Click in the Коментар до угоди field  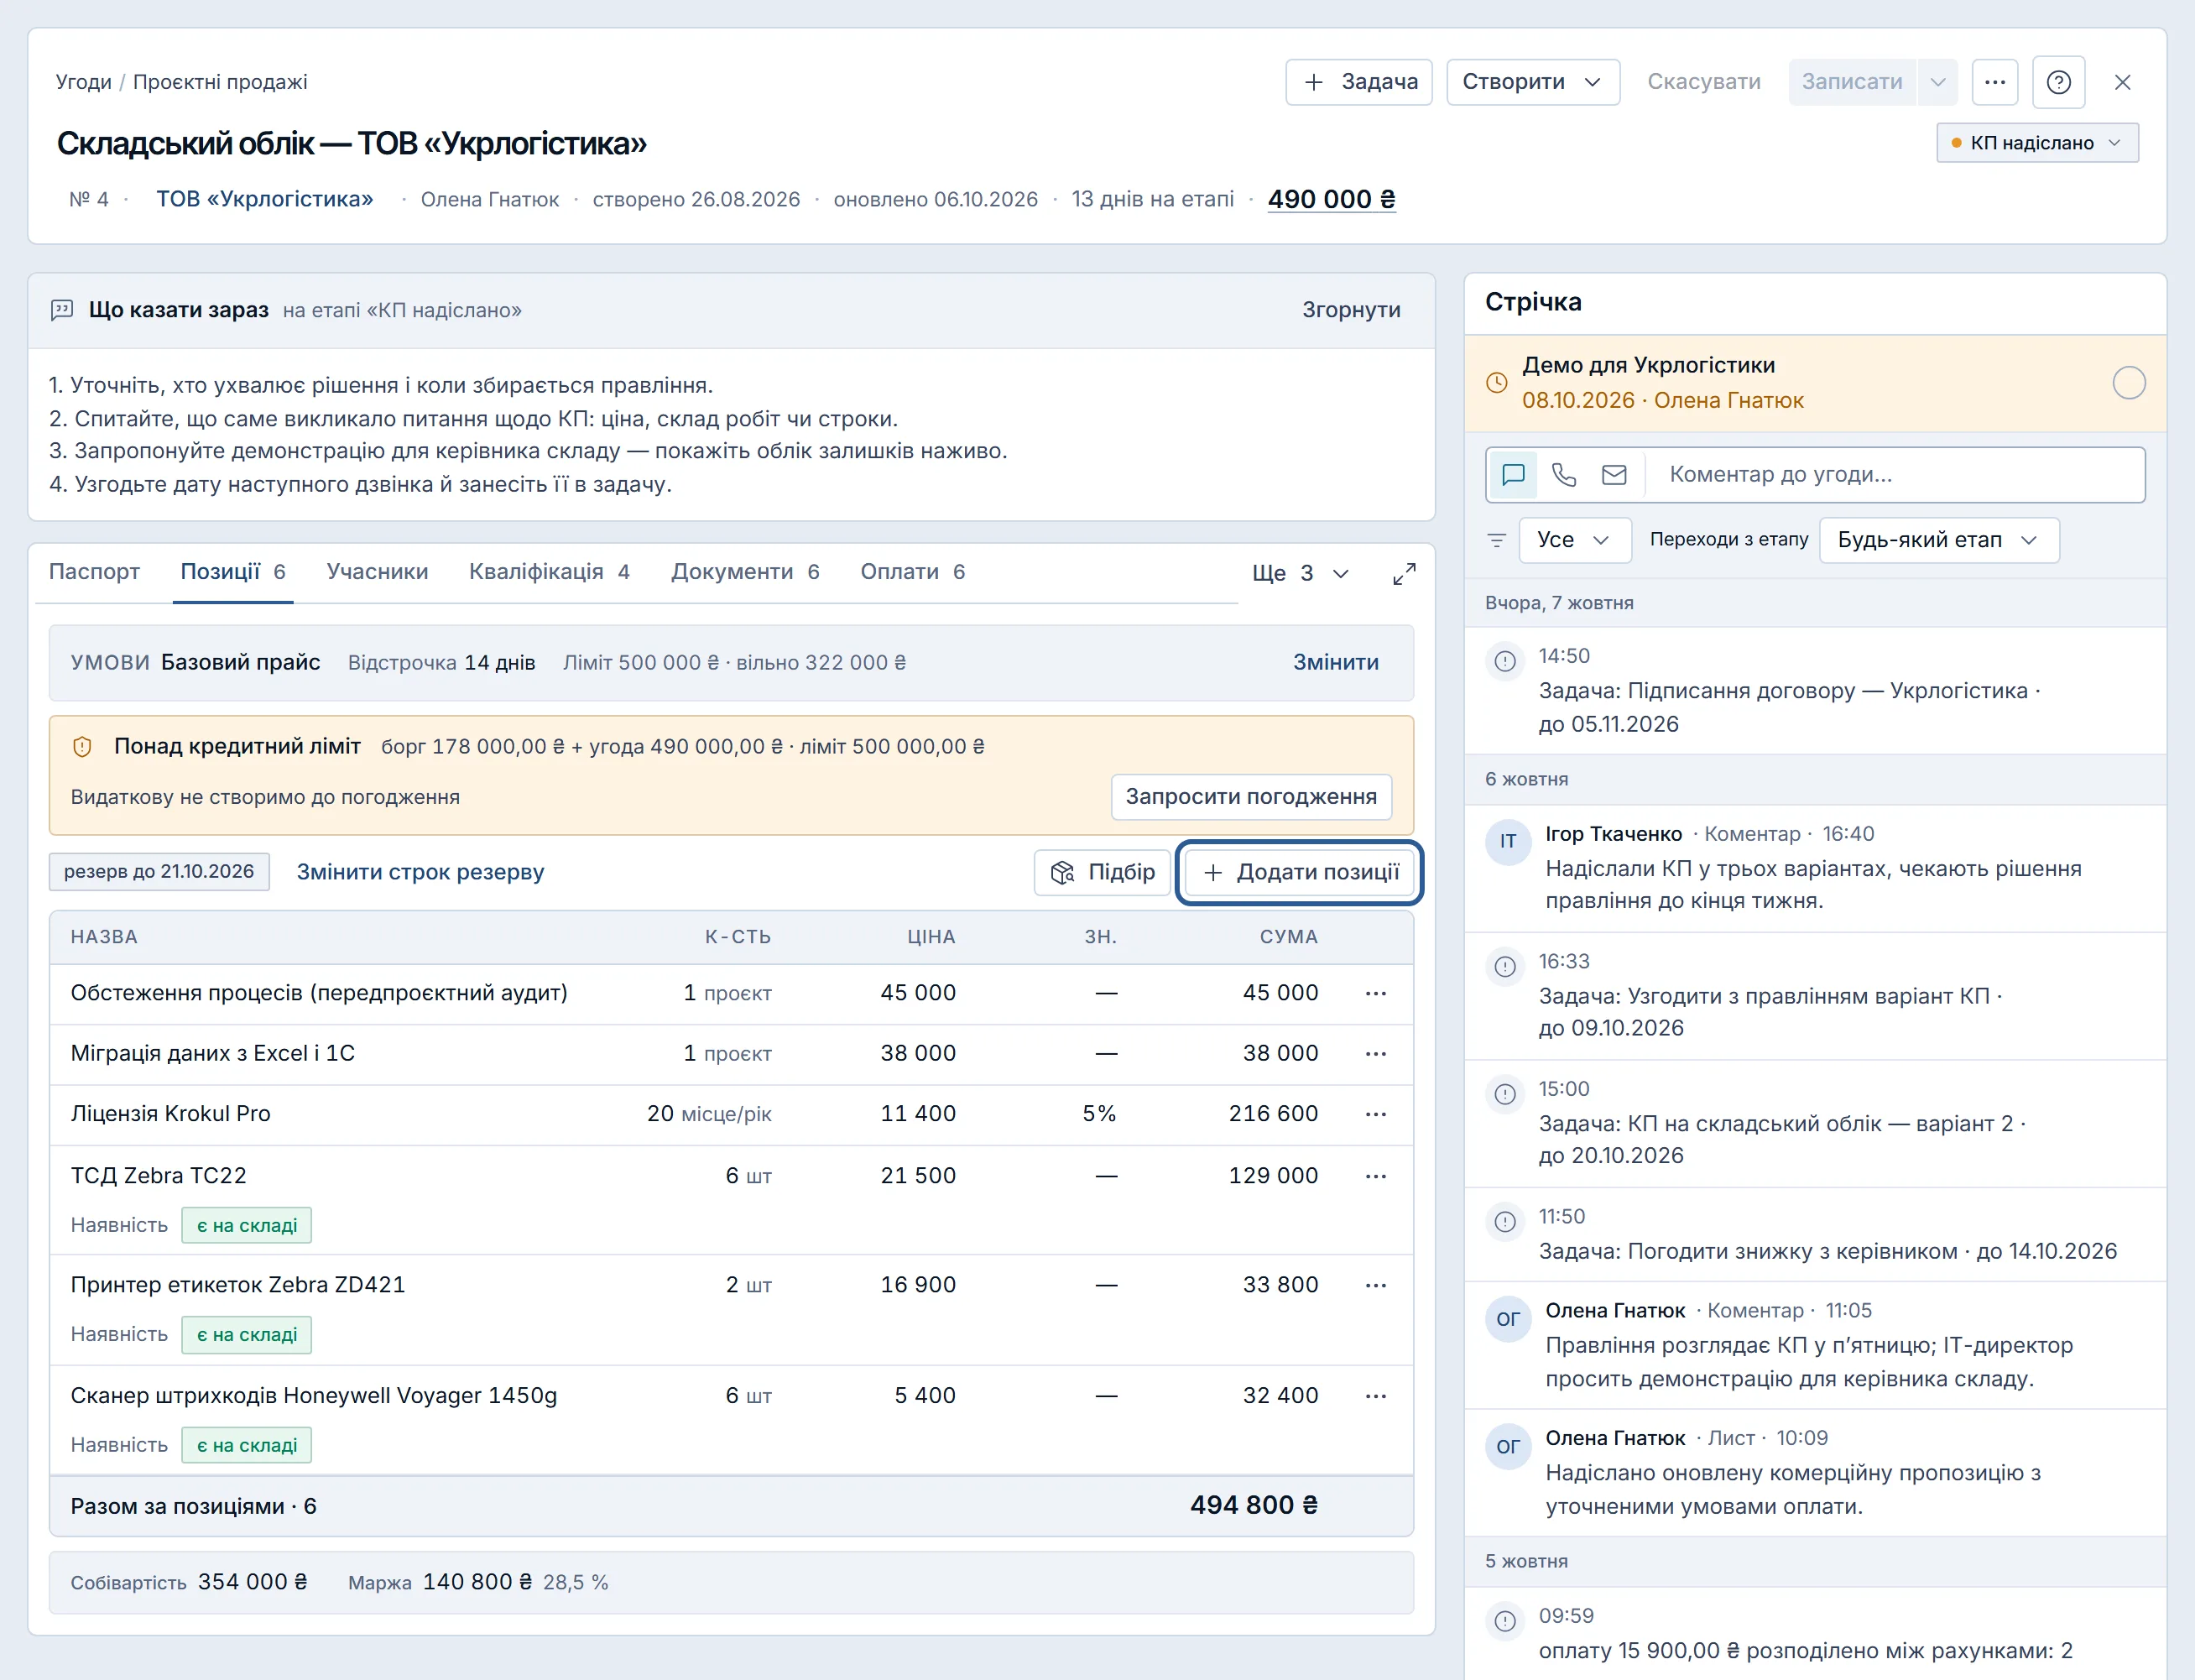click(x=1896, y=474)
